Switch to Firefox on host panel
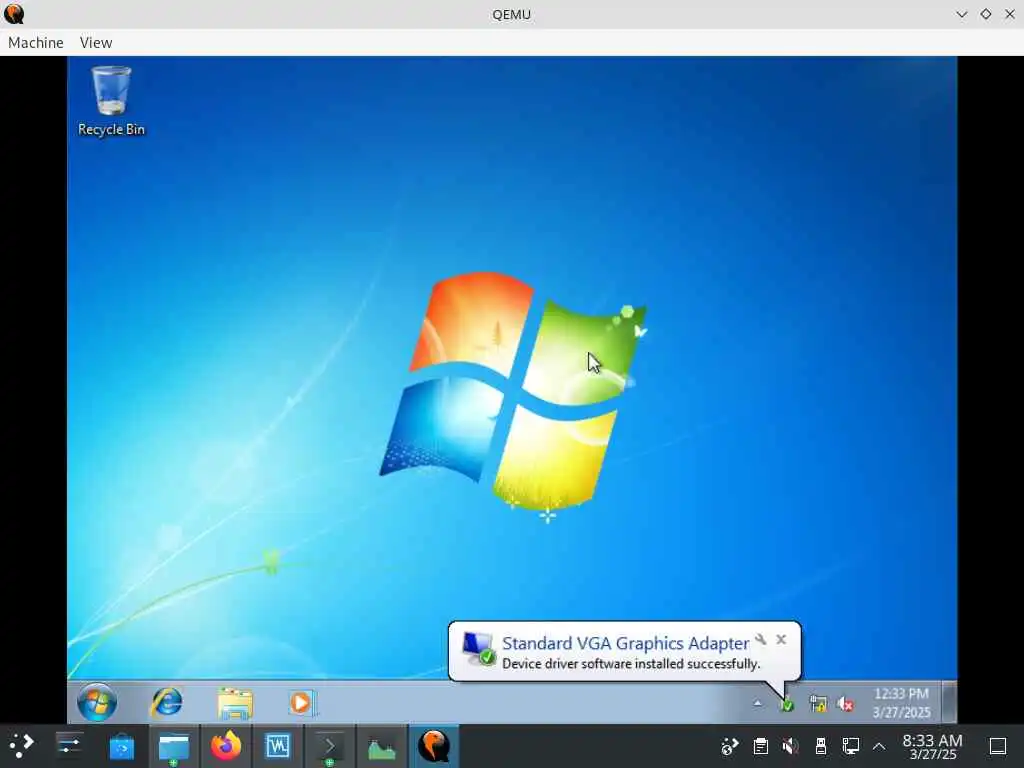1024x768 pixels. click(x=226, y=746)
